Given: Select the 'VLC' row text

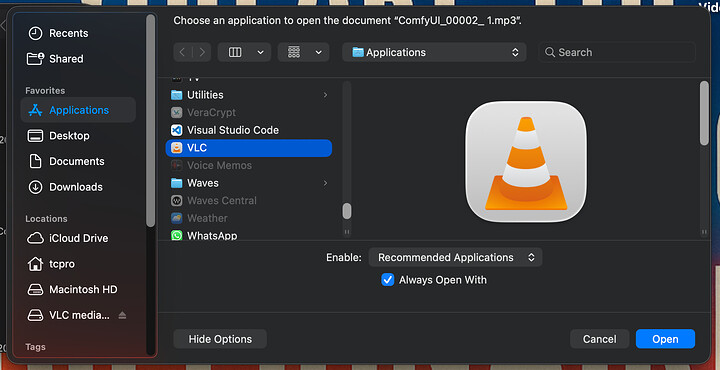Looking at the screenshot, I should point(197,148).
